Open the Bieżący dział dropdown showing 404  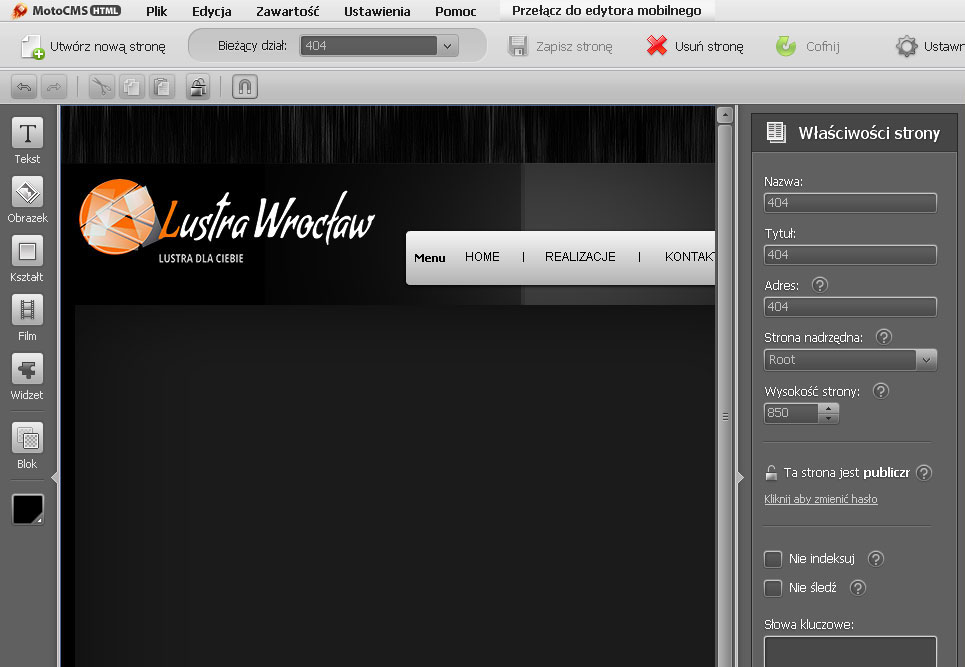pos(447,44)
